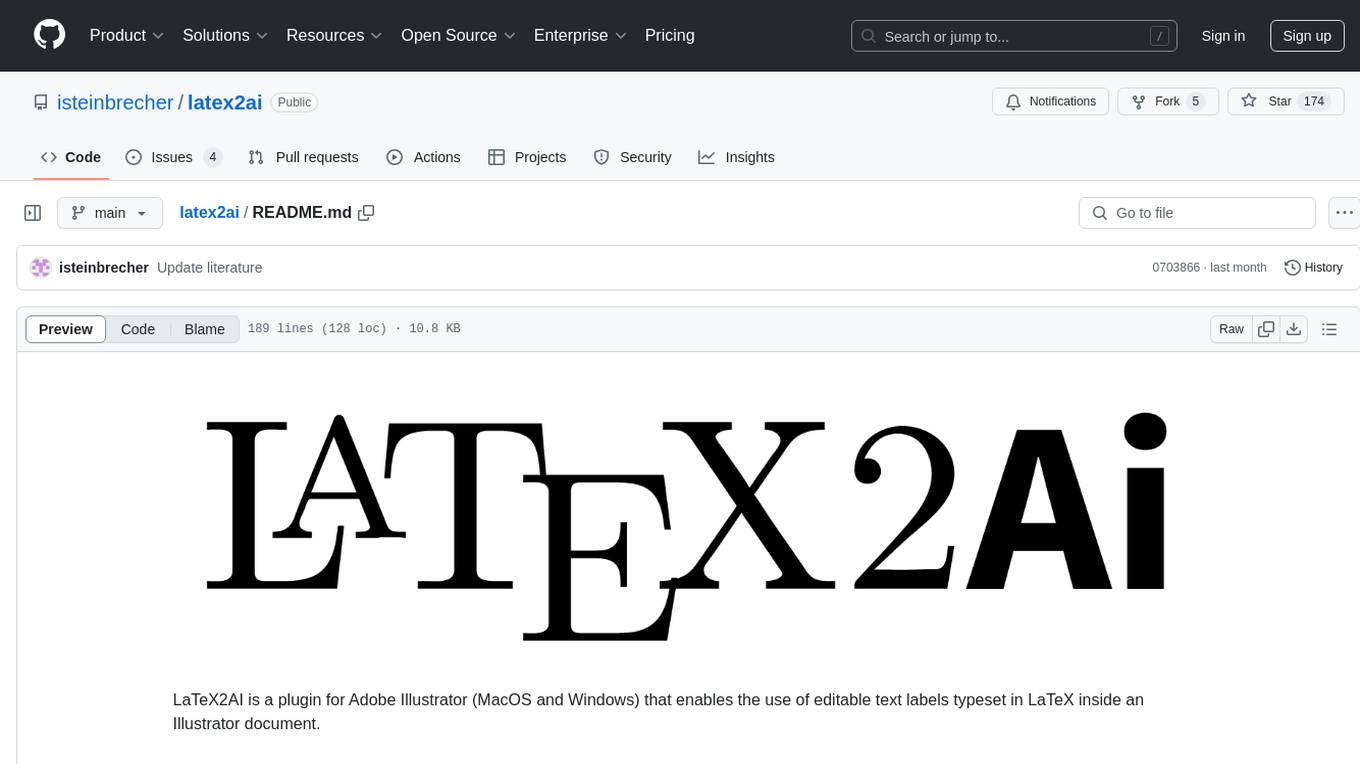Screen dimensions: 1360x764
Task: Star the repository
Action: coord(1285,101)
